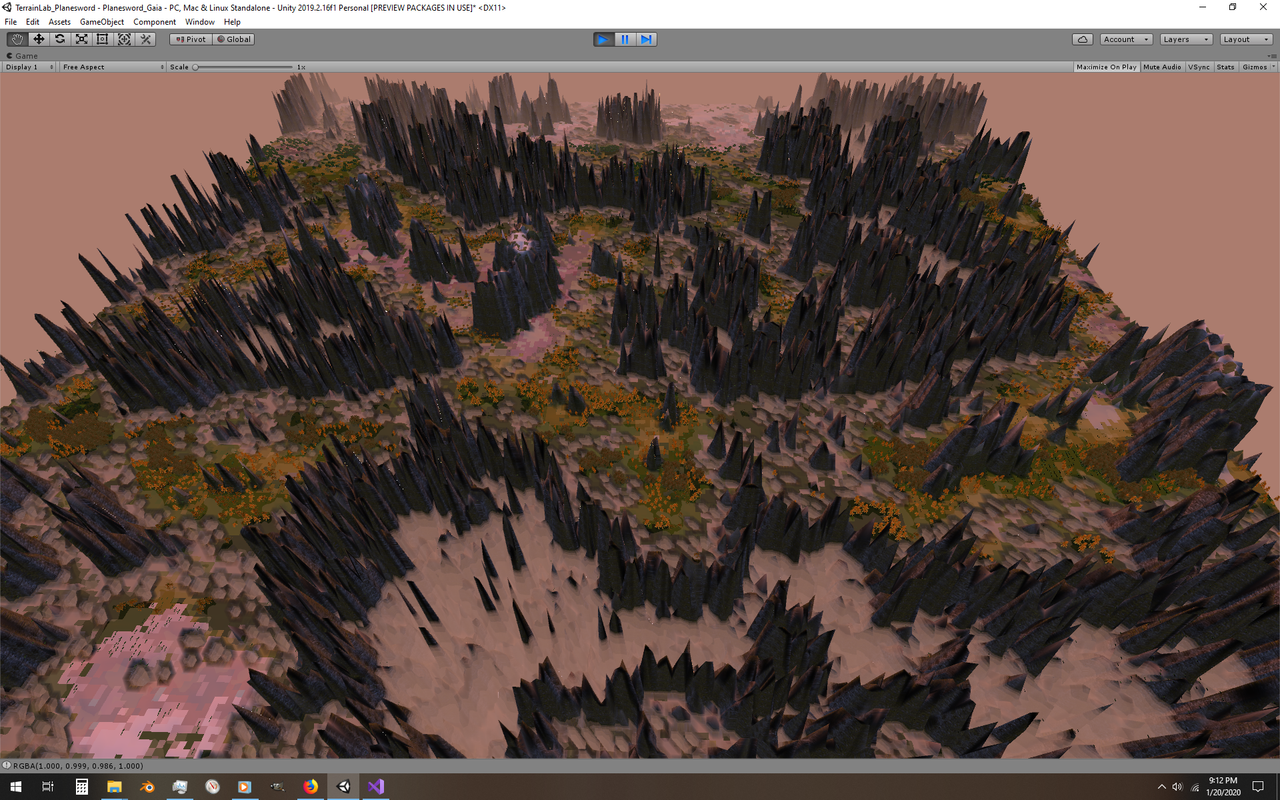Select the combined Transform tool

pyautogui.click(x=124, y=39)
